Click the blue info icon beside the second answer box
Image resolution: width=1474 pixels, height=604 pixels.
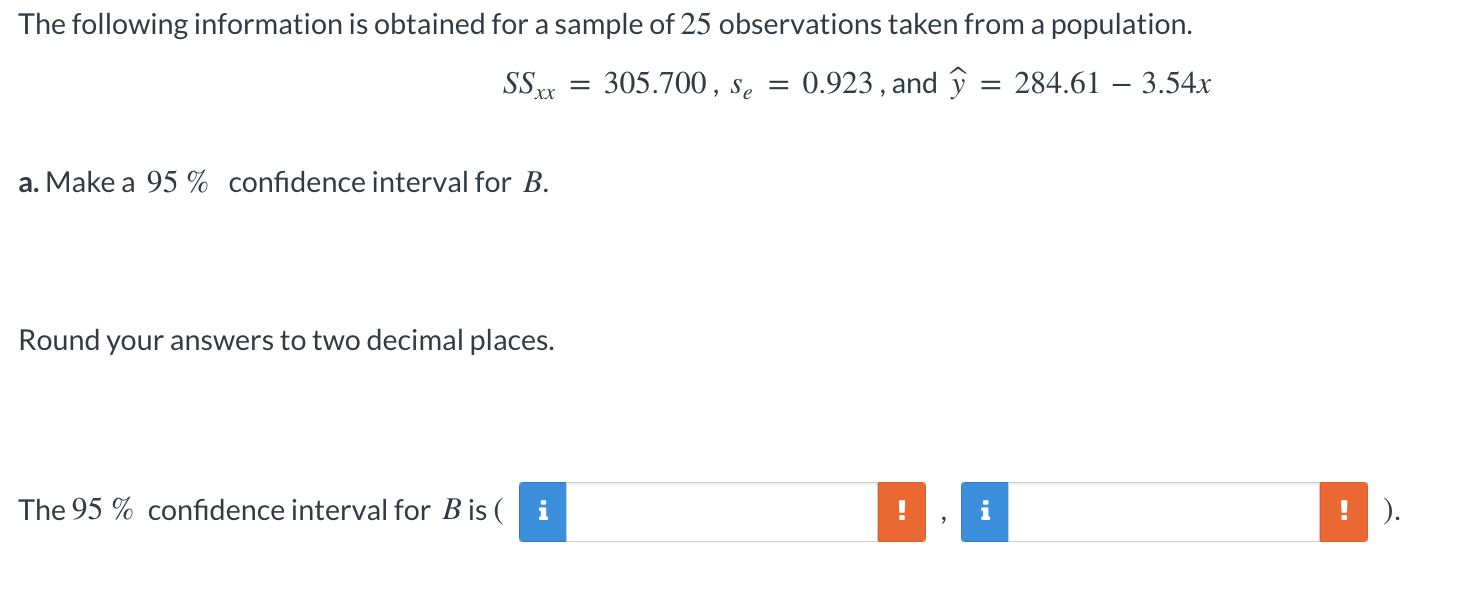tap(983, 511)
